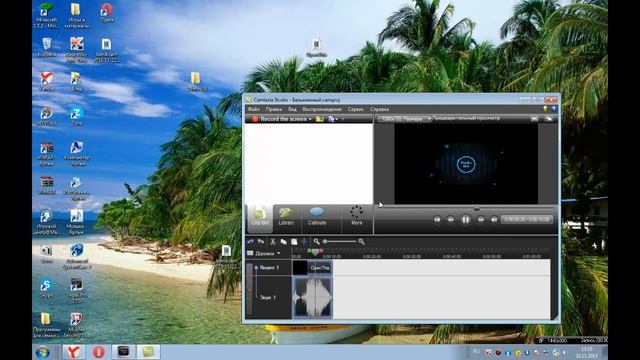Open the Дорожки tracks dropdown
Viewport: 640px width, 360px height.
264,253
